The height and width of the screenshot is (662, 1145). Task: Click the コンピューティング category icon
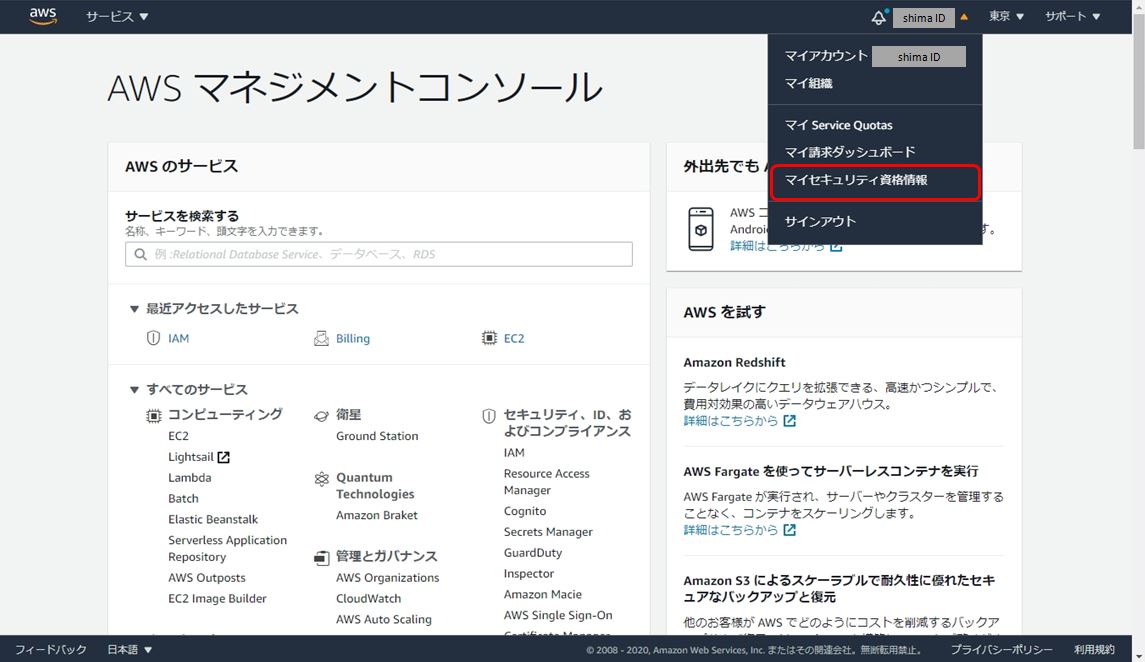[x=153, y=415]
